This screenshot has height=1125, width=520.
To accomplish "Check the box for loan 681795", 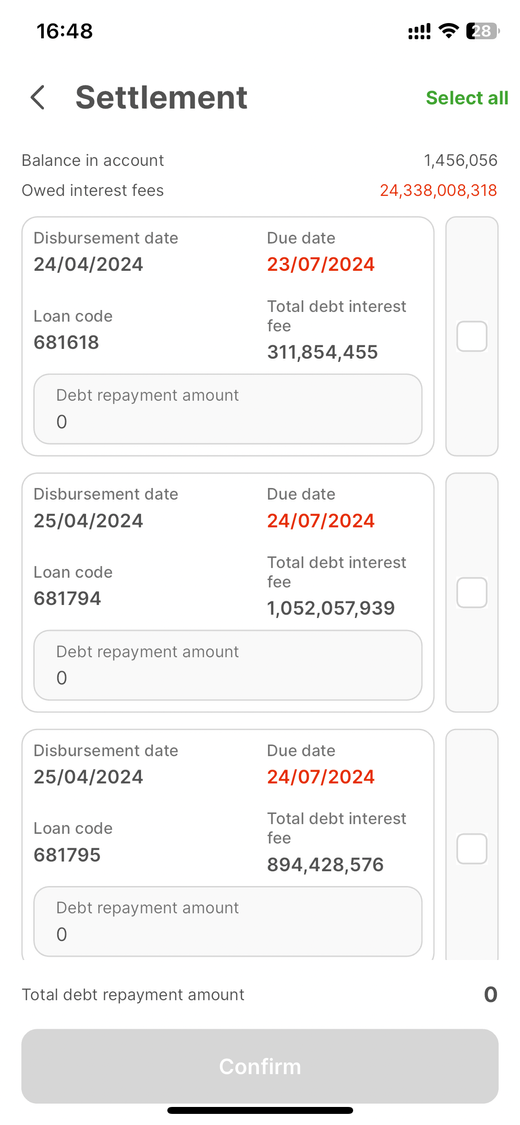I will tap(472, 849).
